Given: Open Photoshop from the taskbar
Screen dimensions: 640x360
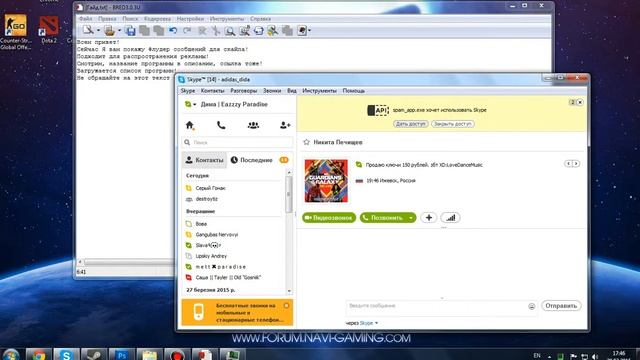Looking at the screenshot, I should (x=122, y=355).
